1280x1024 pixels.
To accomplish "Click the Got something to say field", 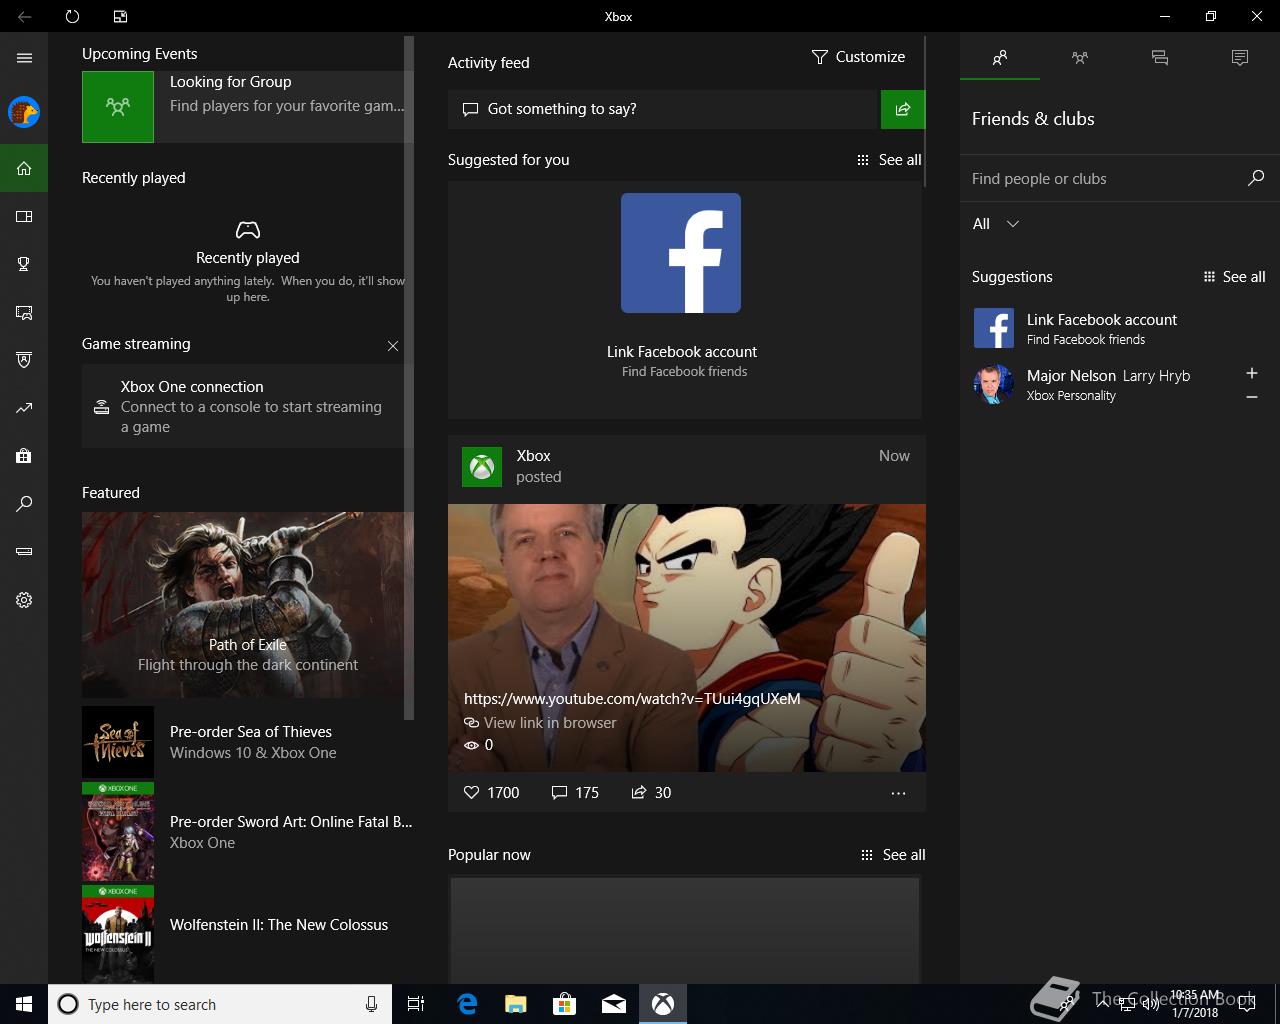I will coord(662,109).
